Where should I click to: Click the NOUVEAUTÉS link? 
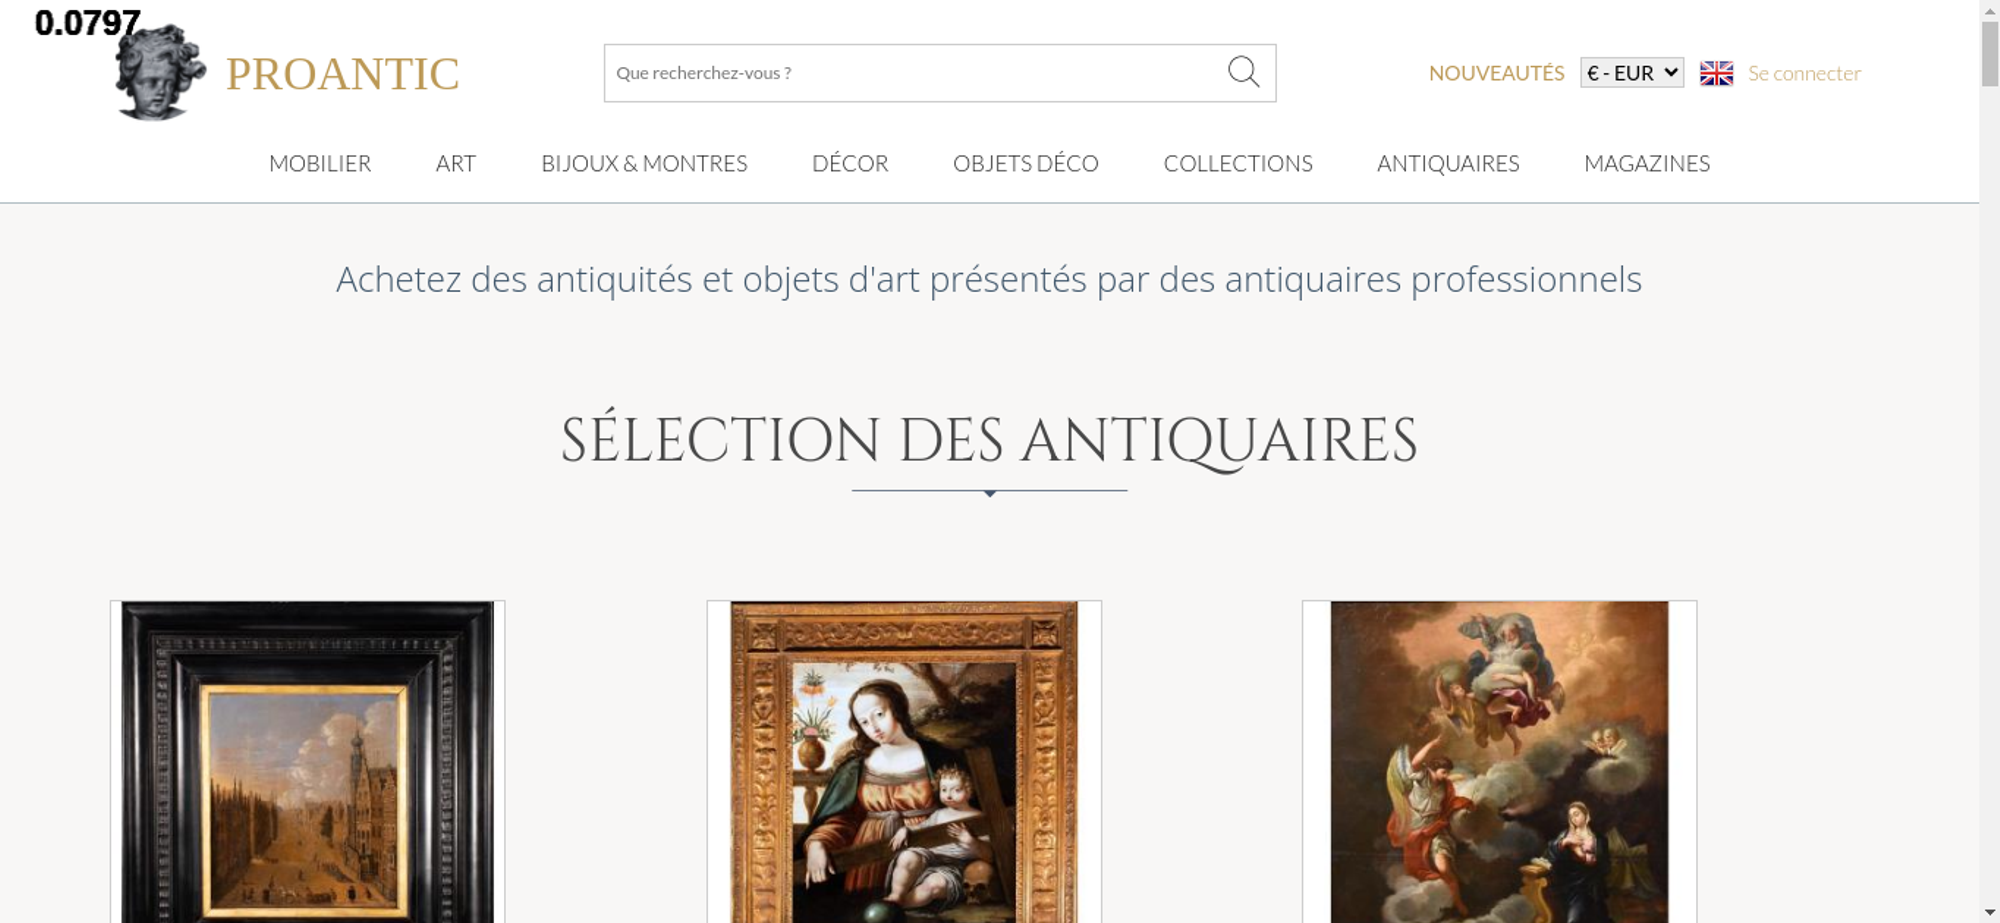[x=1496, y=73]
